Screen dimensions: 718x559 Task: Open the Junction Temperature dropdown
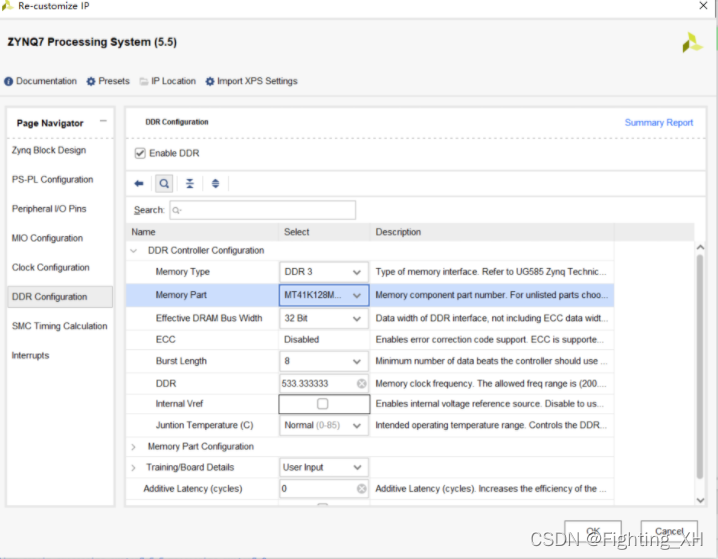[324, 425]
